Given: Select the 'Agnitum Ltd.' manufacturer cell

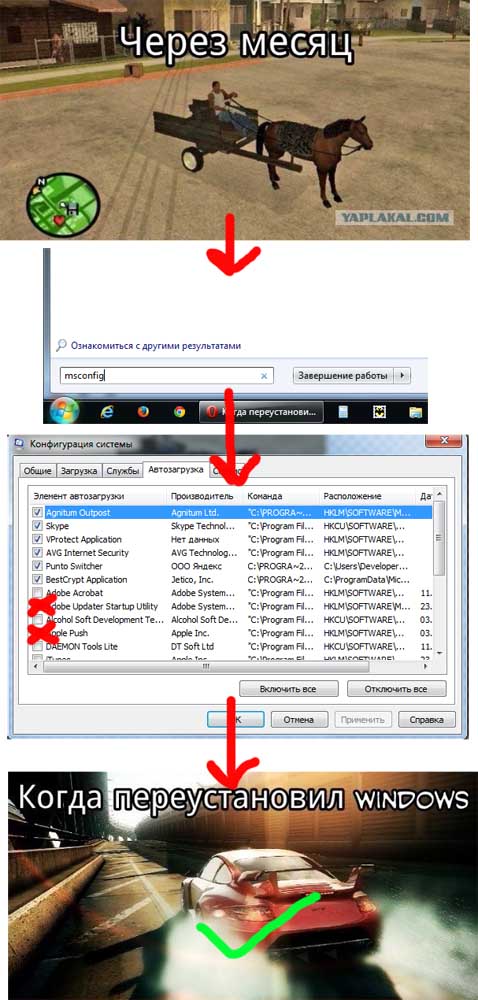Looking at the screenshot, I should coord(195,513).
